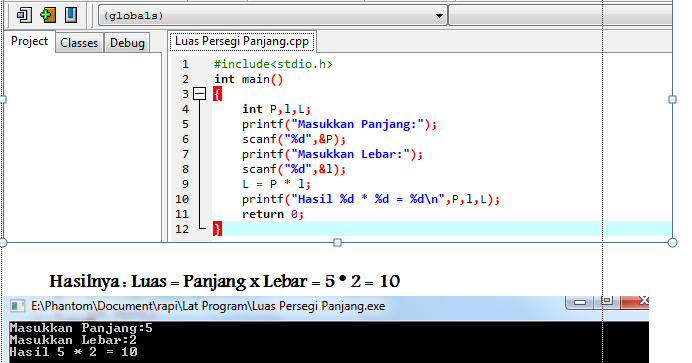Click the return 0; statement
Screen dimensions: 692x363
[x=273, y=214]
